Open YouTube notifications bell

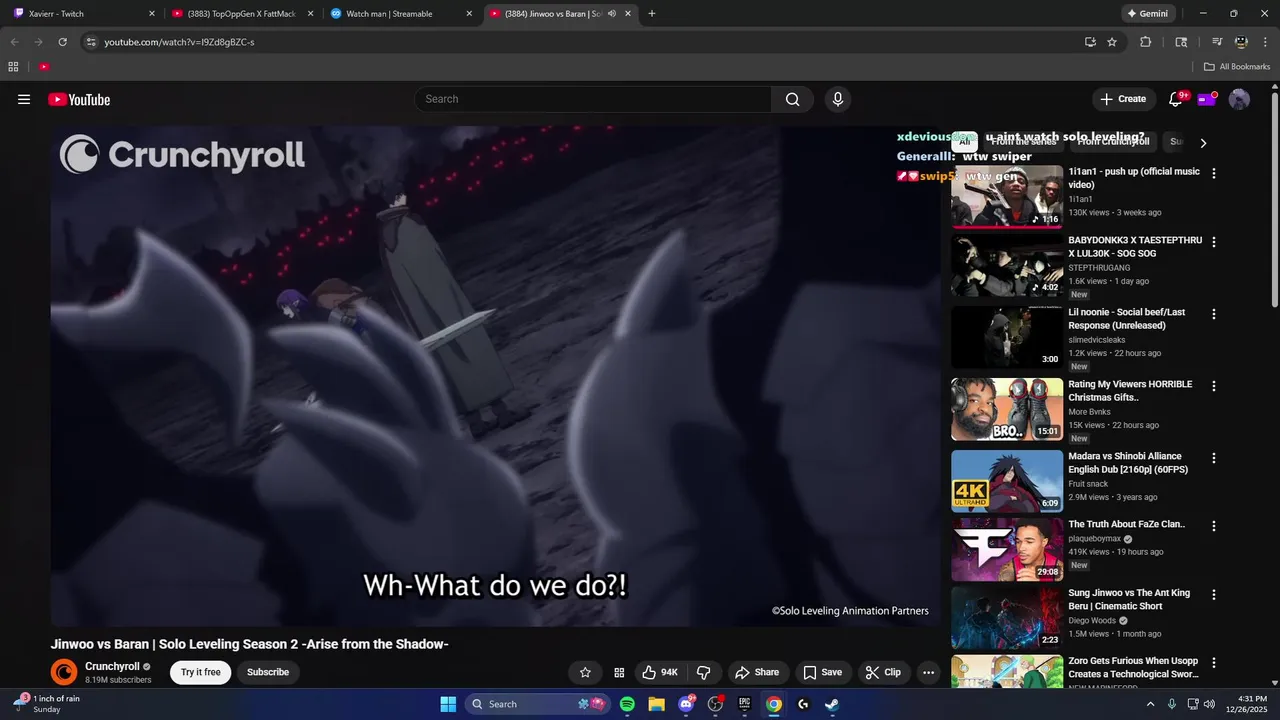1176,99
